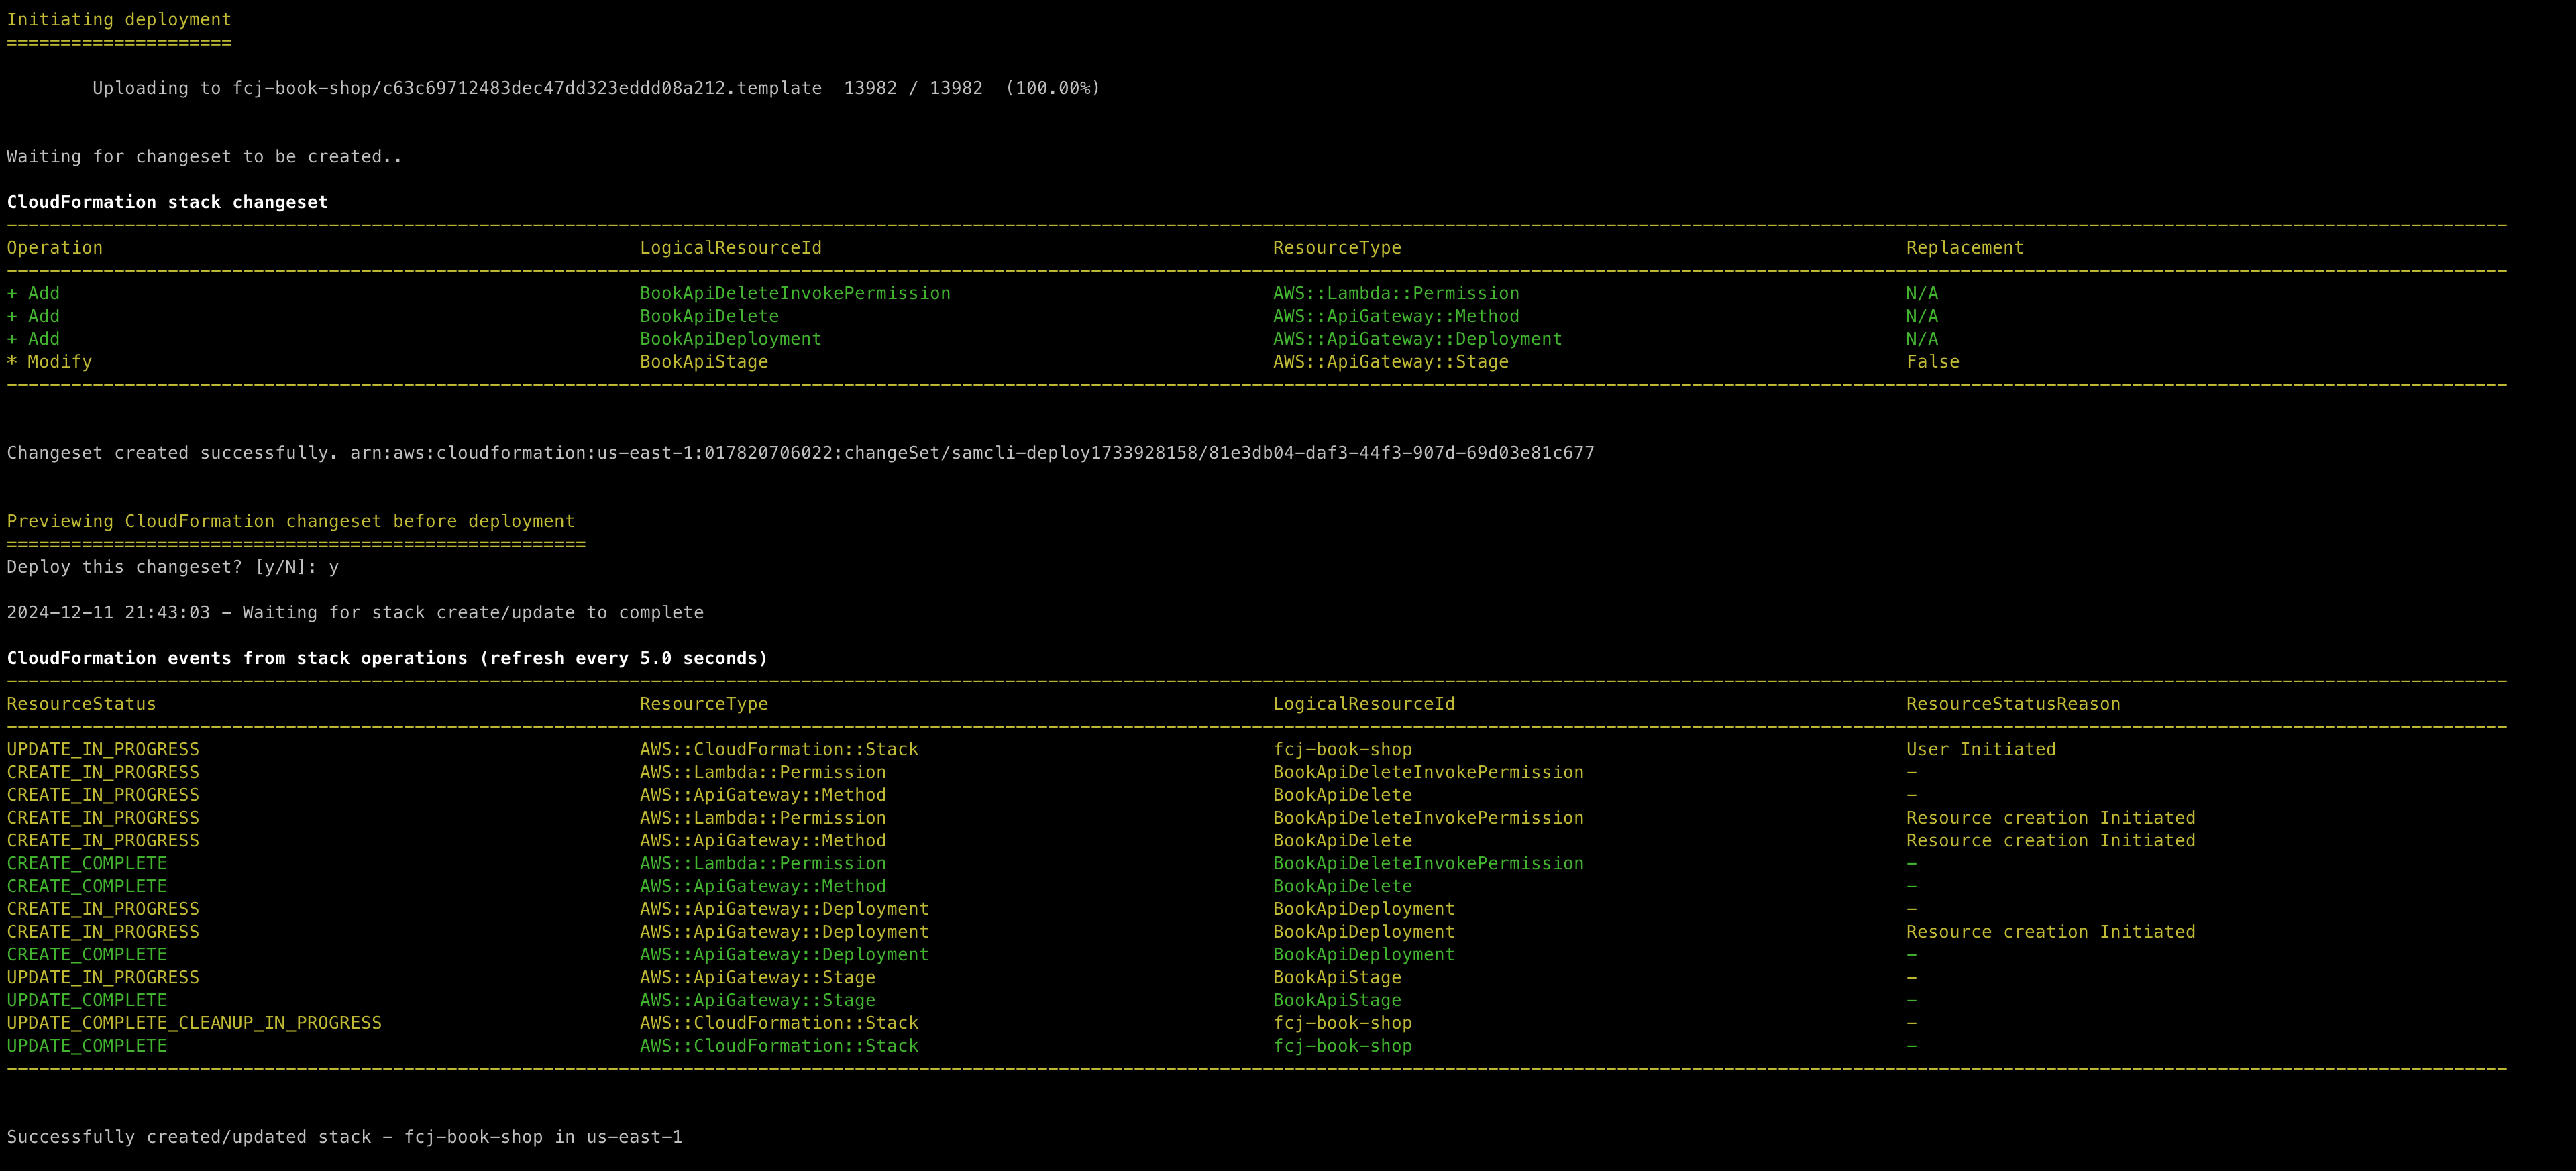This screenshot has height=1171, width=2576.
Task: Click 'Resource creation Initiated' in the BookApiDeployment row
Action: (2050, 932)
